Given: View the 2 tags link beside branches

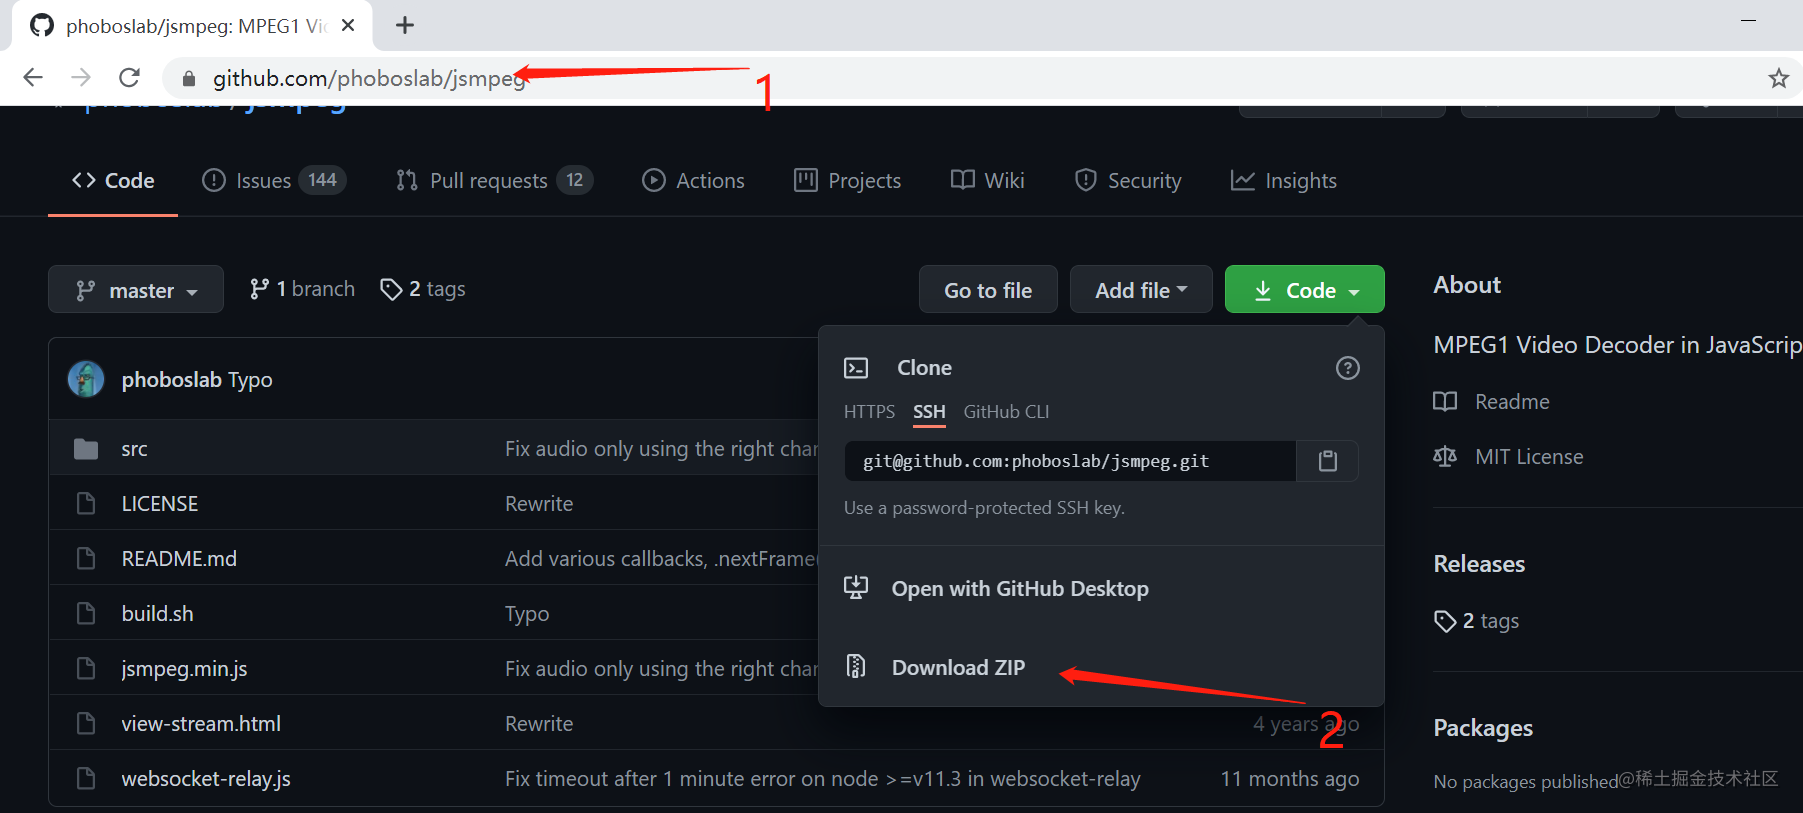Looking at the screenshot, I should tap(423, 289).
